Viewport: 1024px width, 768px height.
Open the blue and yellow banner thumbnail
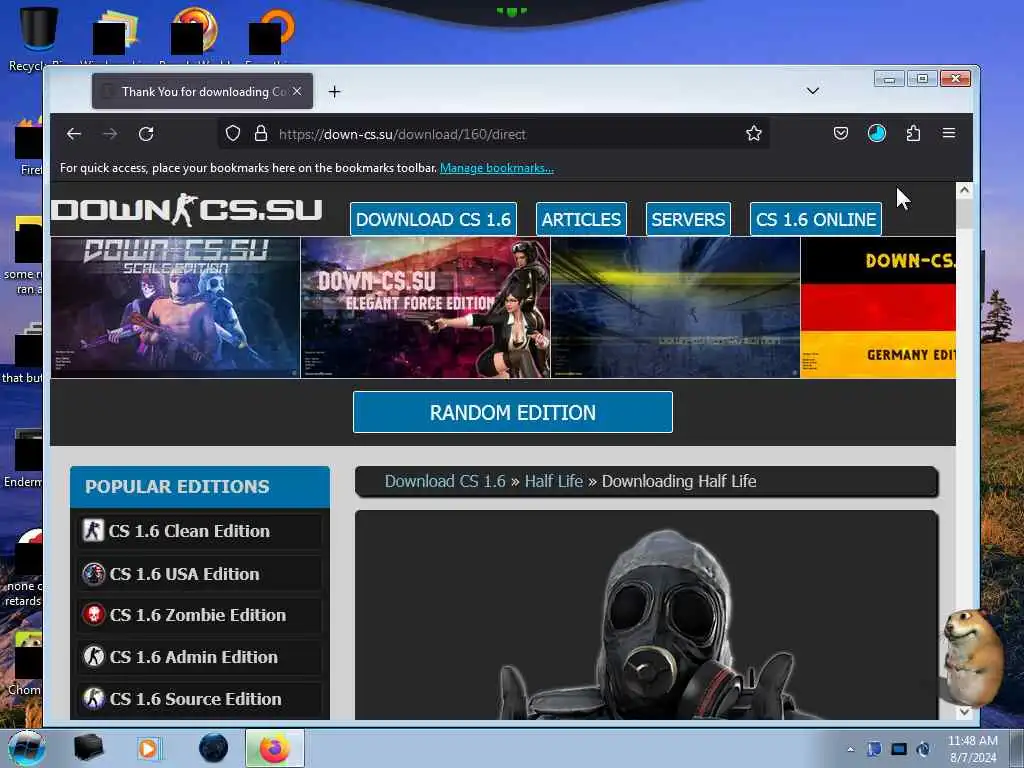click(675, 308)
